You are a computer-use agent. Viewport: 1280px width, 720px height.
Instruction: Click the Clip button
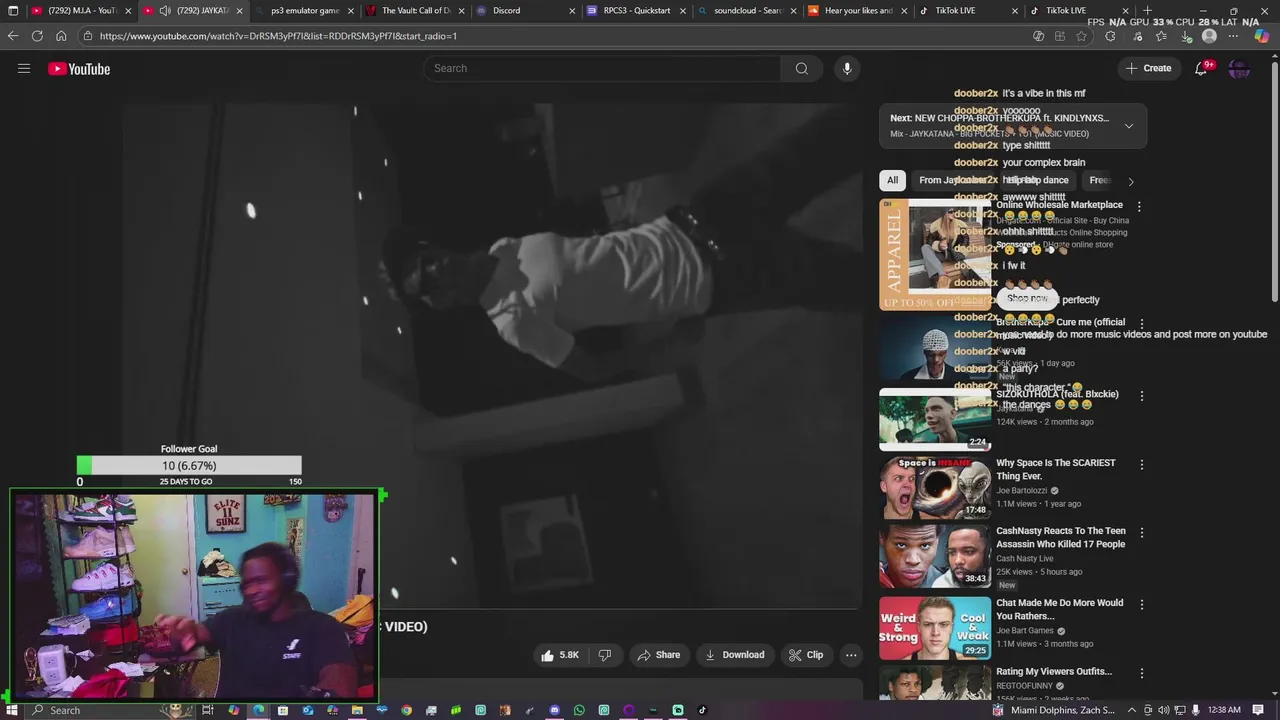(x=806, y=655)
